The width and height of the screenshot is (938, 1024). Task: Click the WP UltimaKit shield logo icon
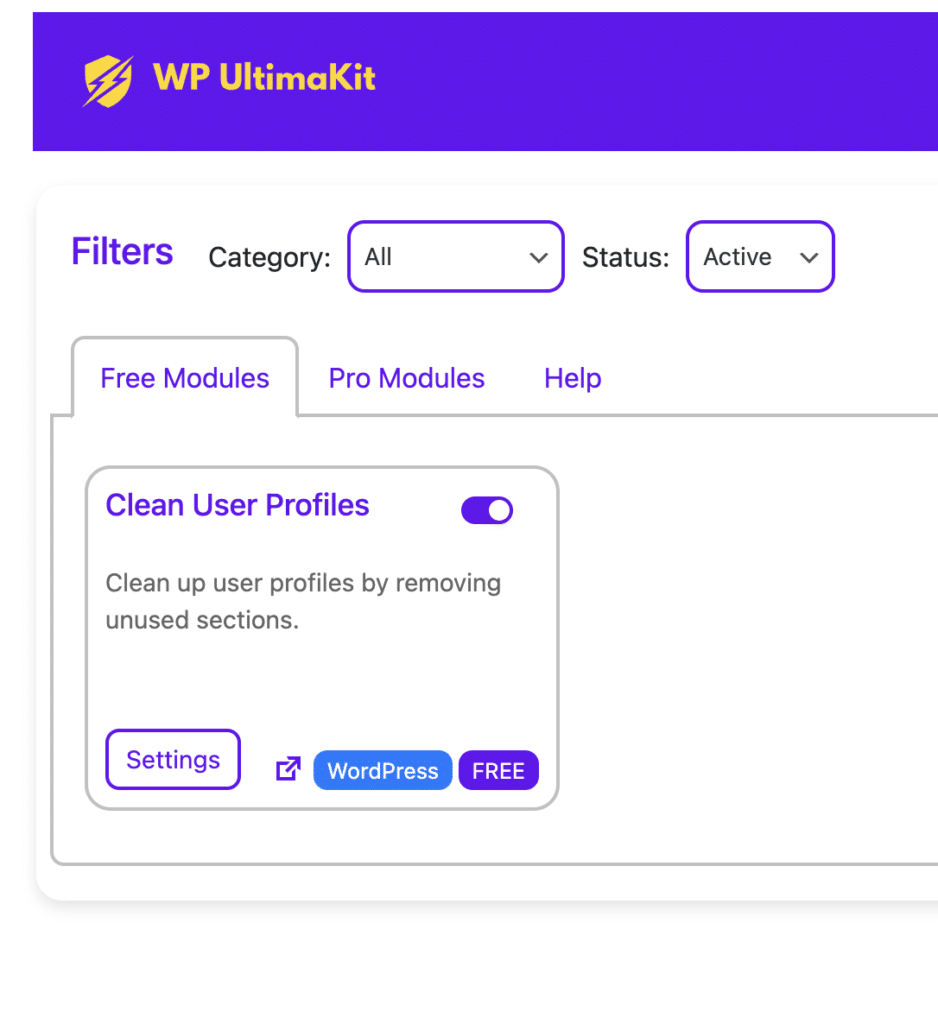108,80
